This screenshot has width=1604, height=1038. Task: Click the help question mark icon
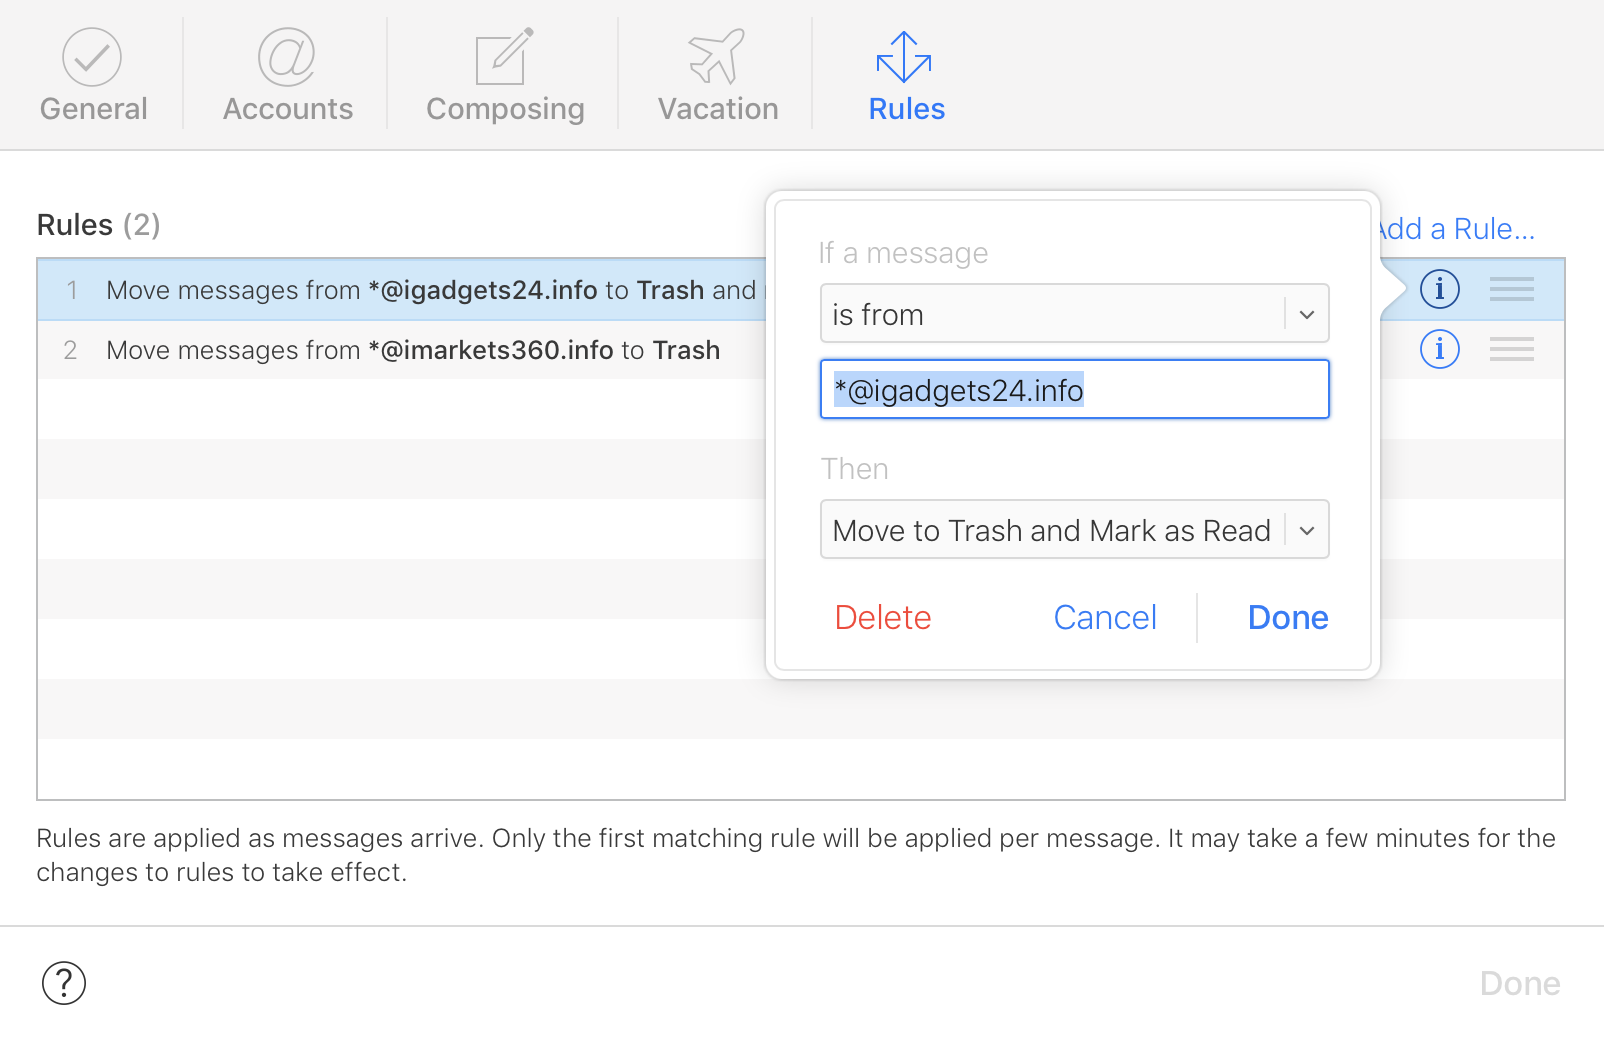(x=64, y=983)
